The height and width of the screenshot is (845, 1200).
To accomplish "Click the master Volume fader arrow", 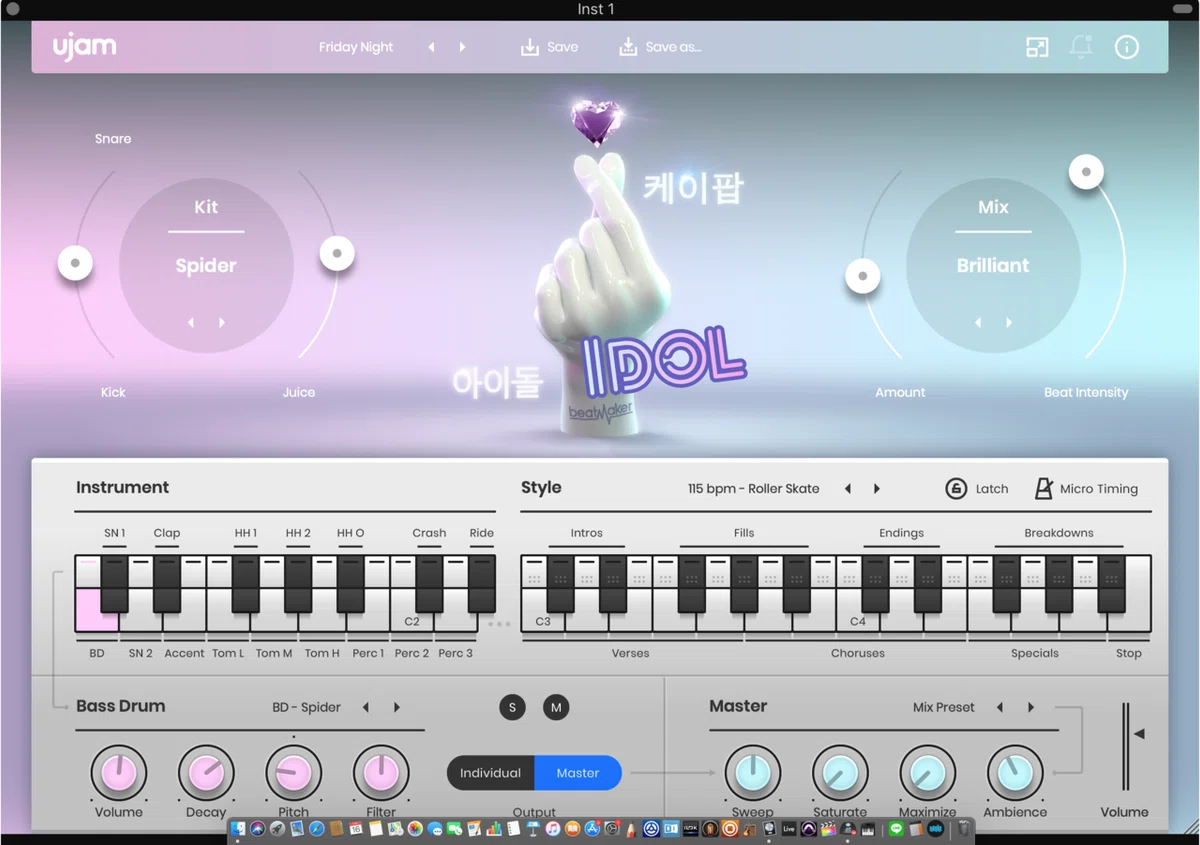I will click(x=1138, y=734).
